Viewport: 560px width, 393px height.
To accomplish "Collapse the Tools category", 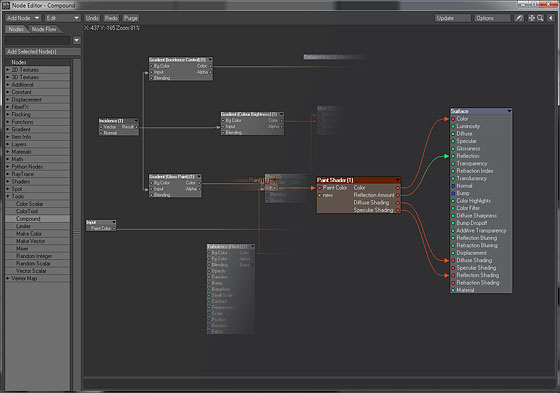I will [8, 196].
